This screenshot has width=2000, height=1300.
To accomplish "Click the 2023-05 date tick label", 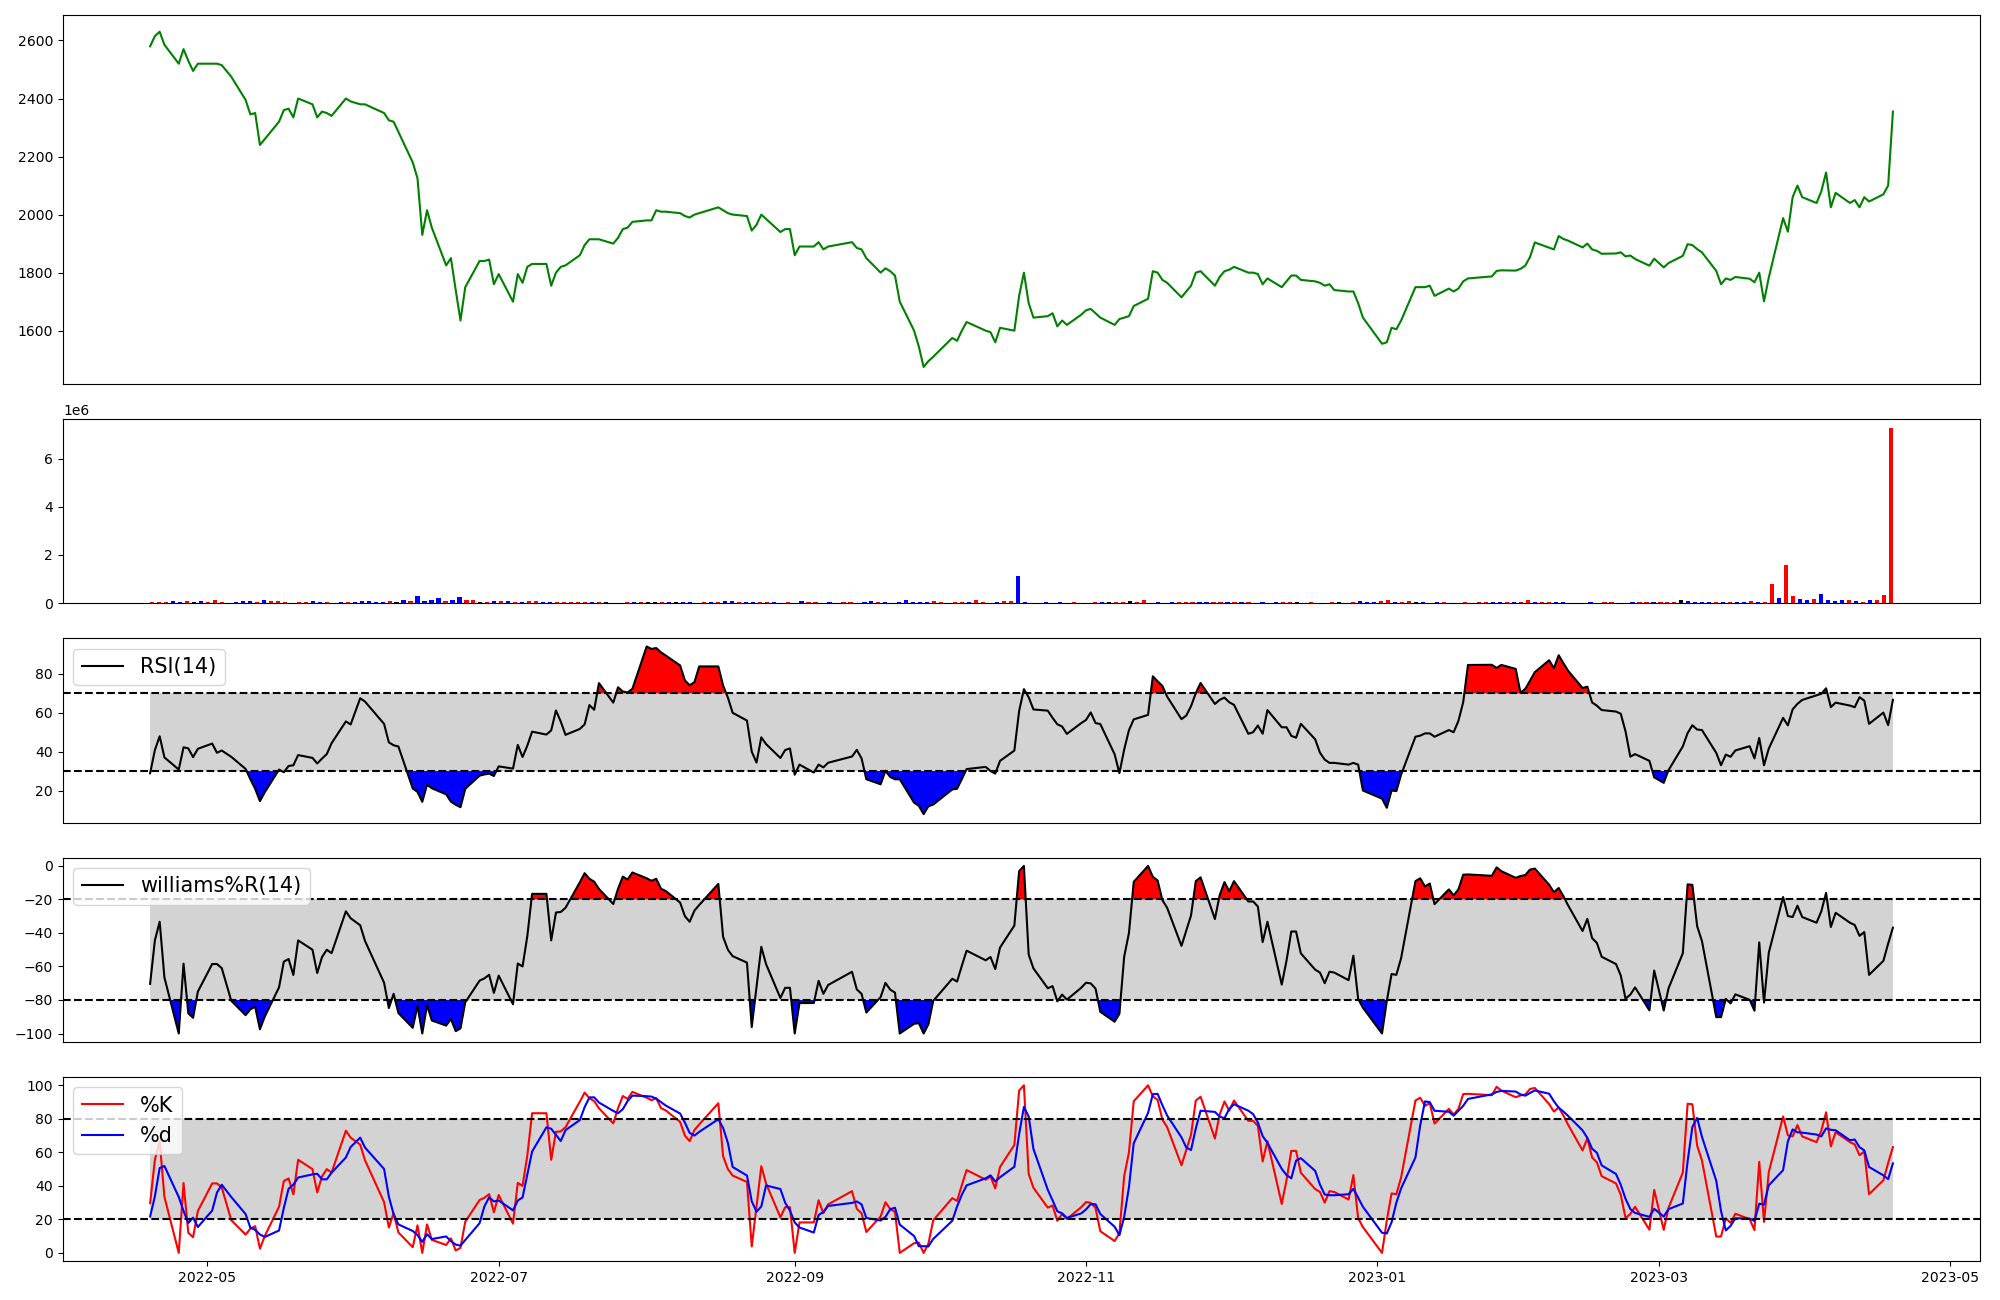I will pos(1950,1277).
